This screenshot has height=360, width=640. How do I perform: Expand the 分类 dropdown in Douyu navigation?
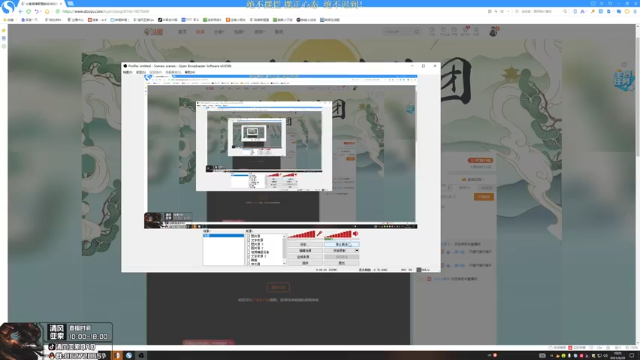219,32
